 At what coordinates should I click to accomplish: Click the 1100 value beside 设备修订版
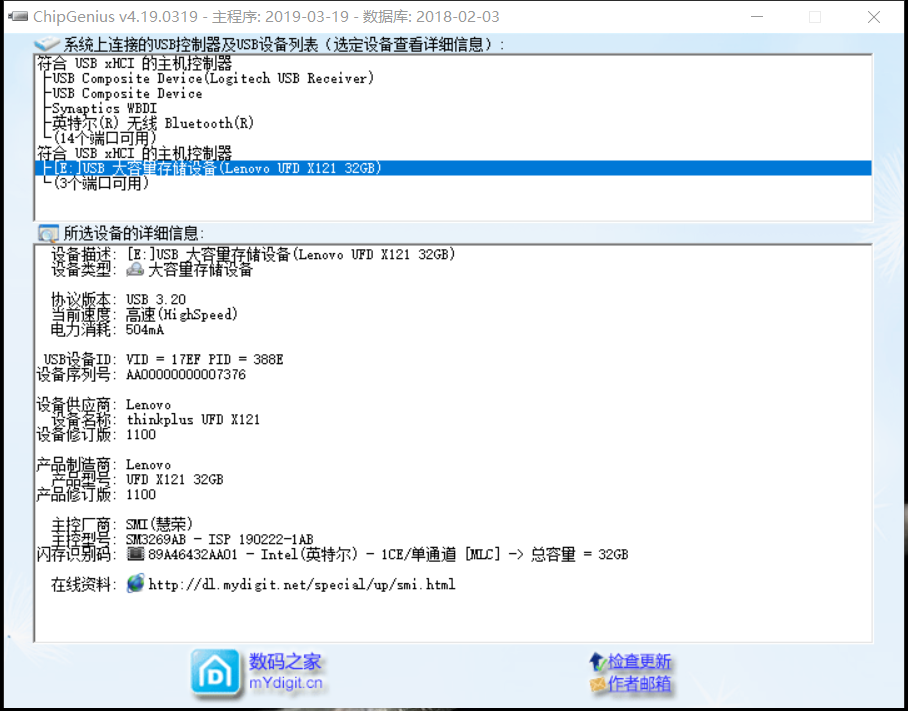tap(141, 434)
